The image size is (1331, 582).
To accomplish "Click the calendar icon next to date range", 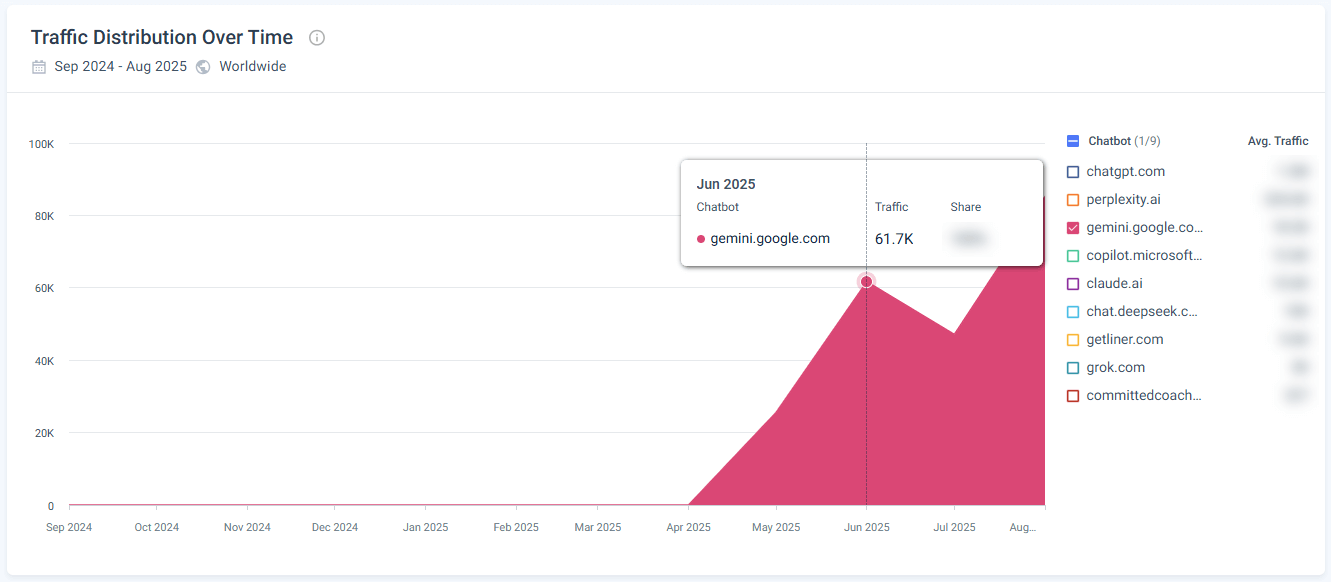I will pos(39,67).
